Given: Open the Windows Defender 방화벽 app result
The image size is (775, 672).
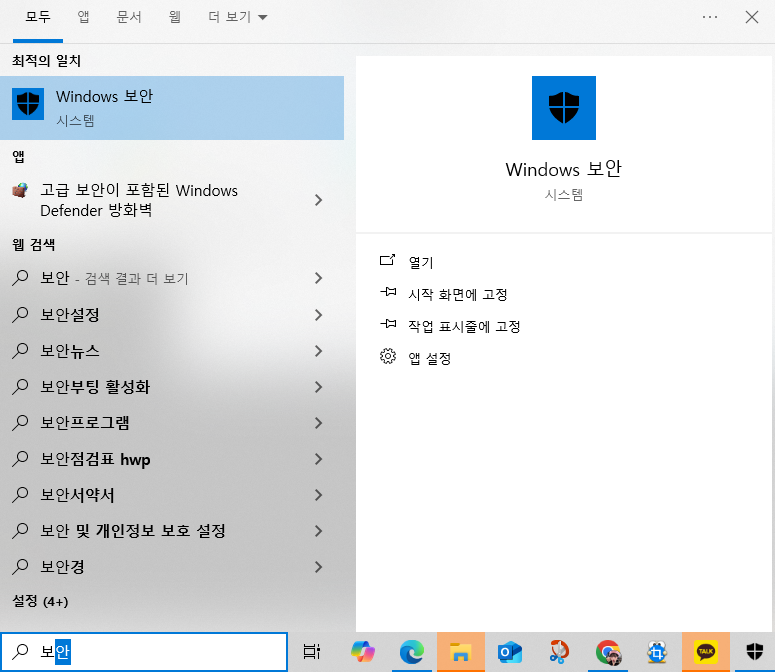Looking at the screenshot, I should point(172,200).
